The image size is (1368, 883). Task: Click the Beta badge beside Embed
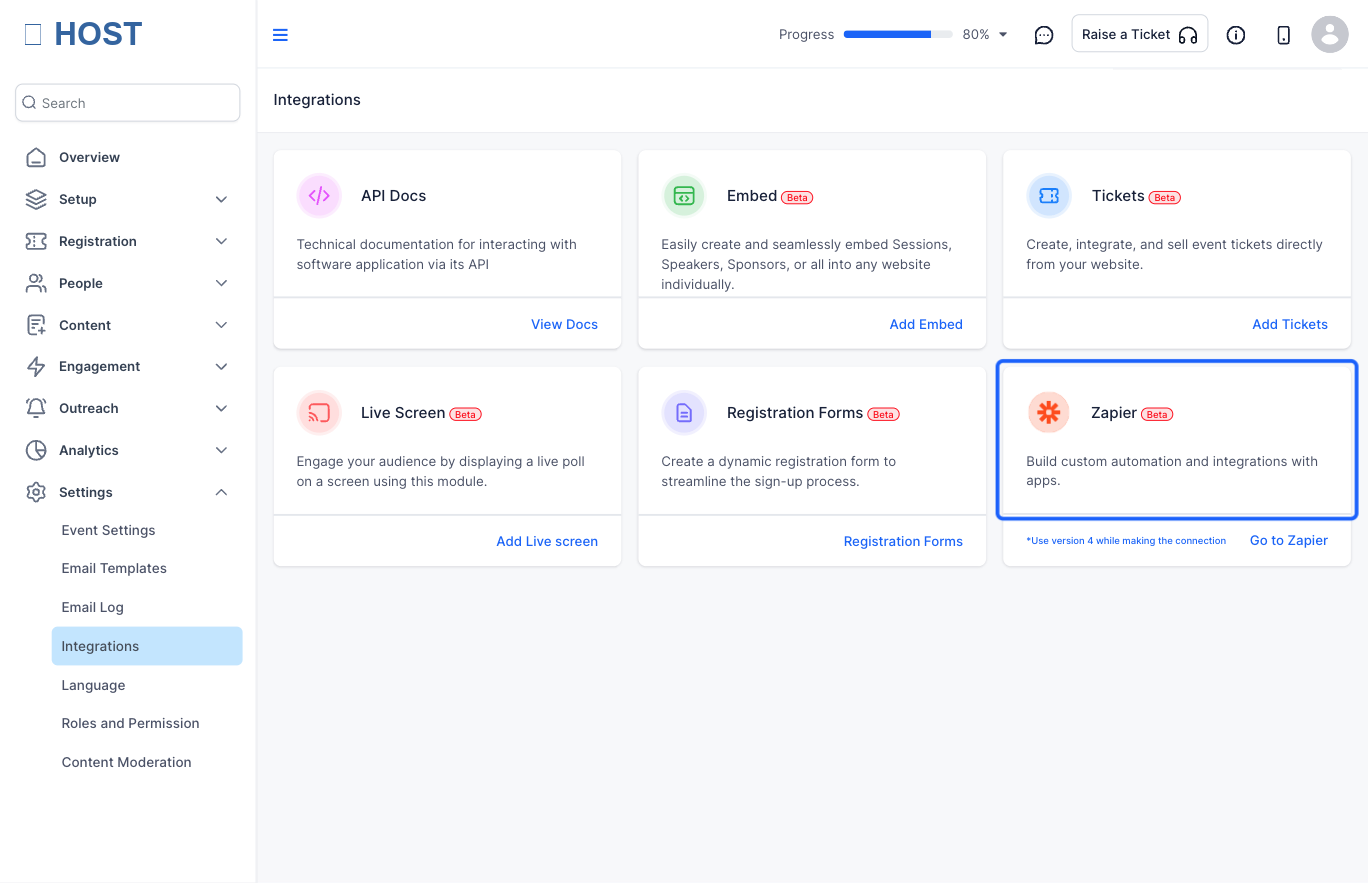[x=797, y=197]
